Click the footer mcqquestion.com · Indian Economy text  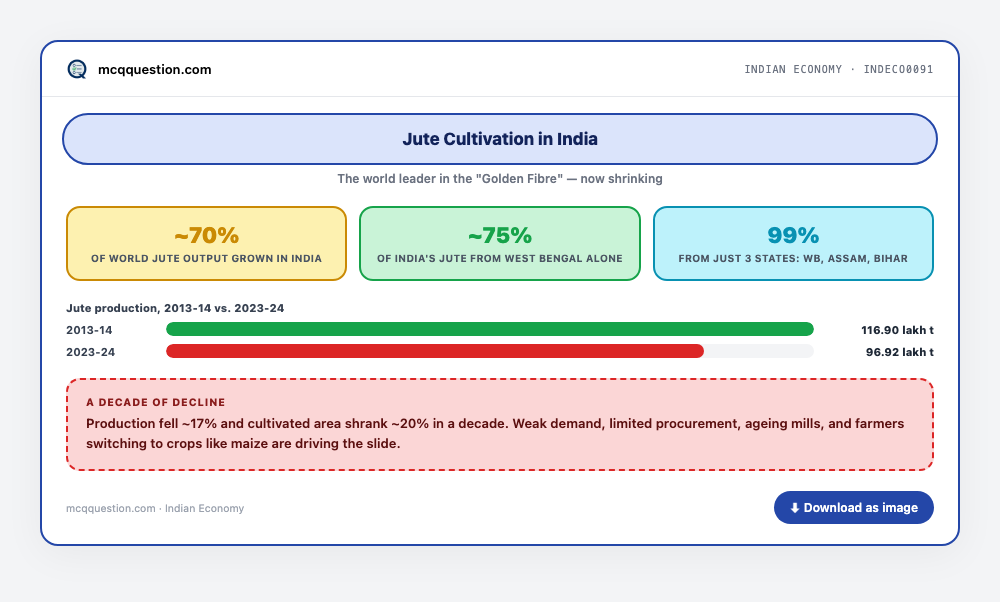point(155,508)
